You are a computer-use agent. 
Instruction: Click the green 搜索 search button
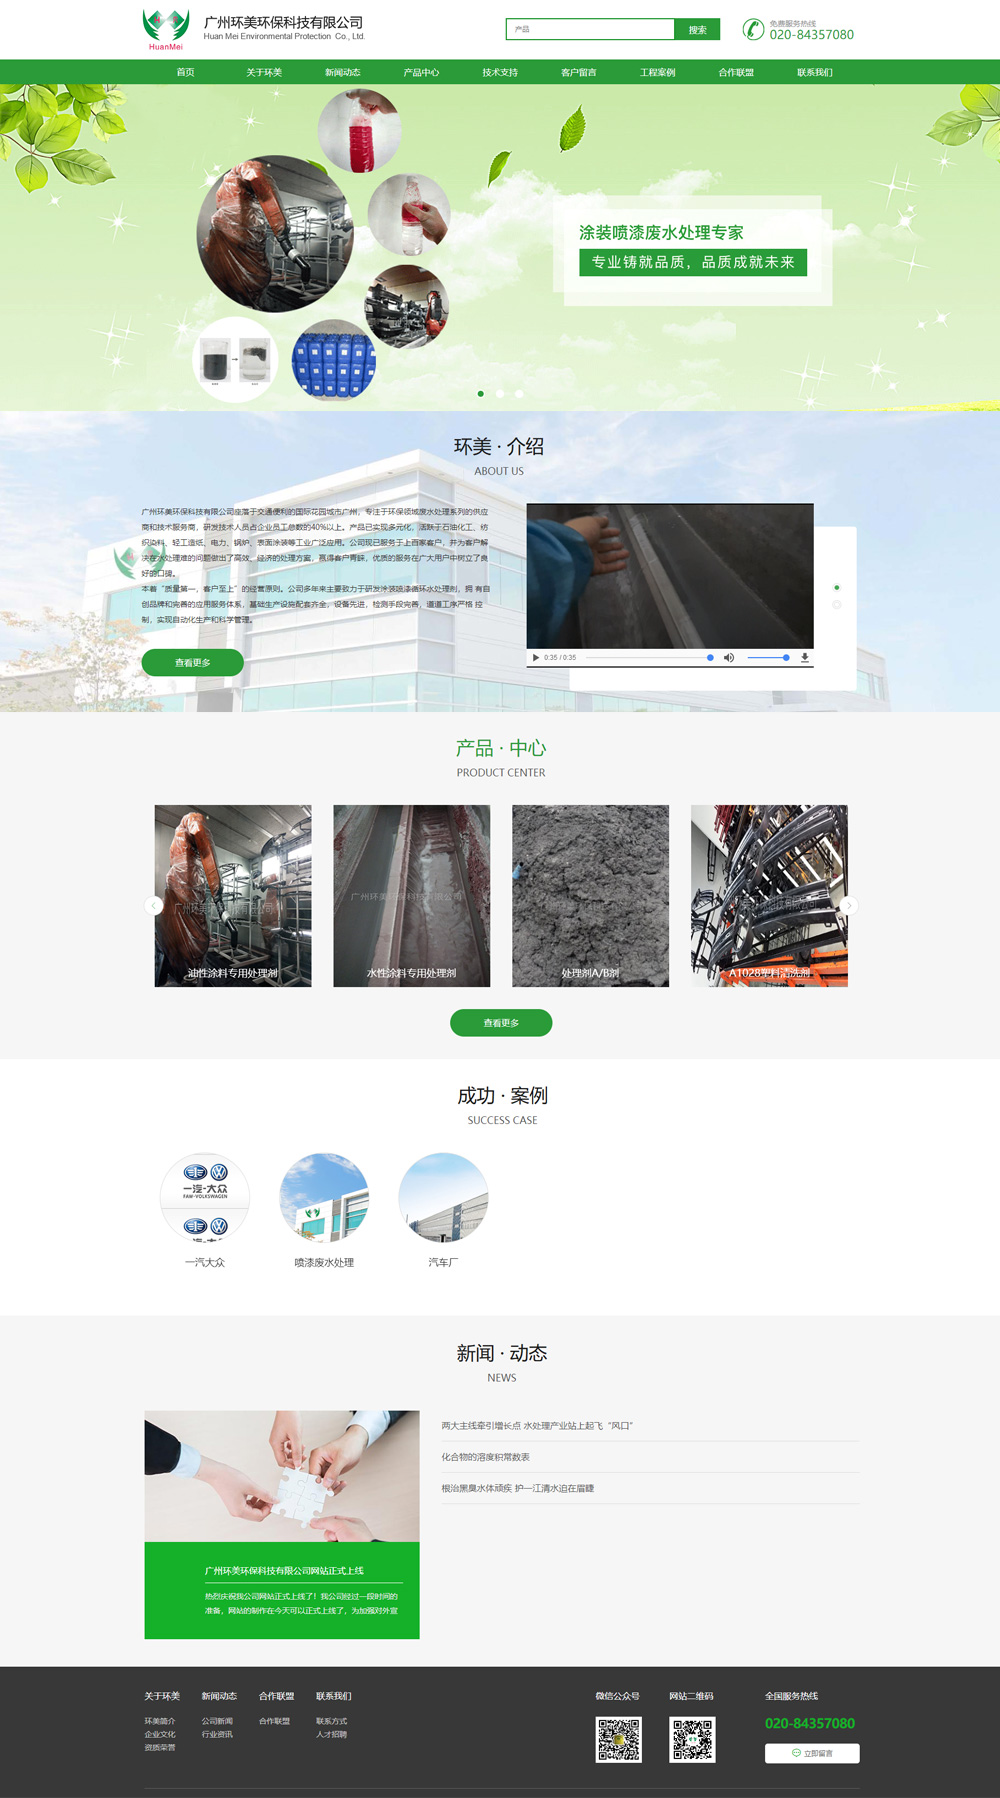pyautogui.click(x=697, y=30)
